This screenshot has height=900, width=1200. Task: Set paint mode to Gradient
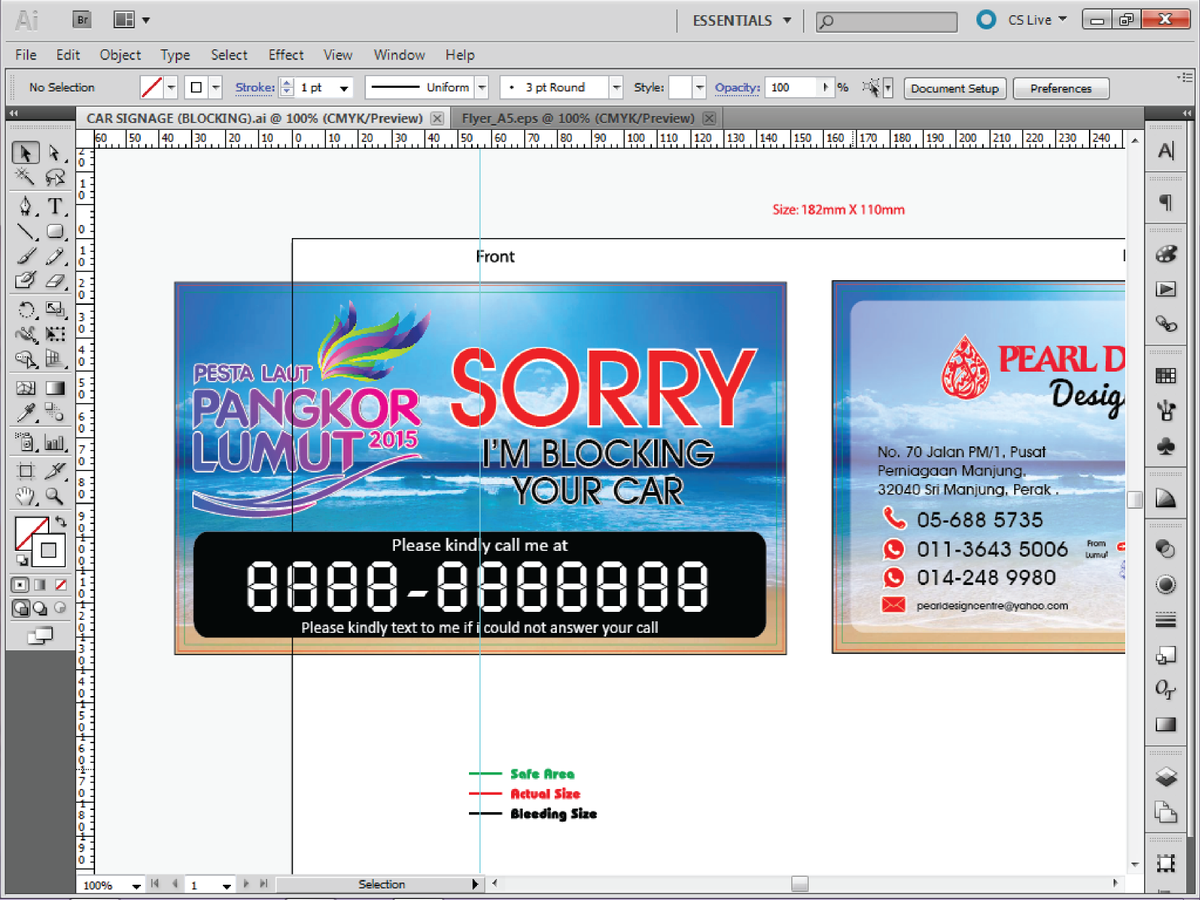click(41, 584)
